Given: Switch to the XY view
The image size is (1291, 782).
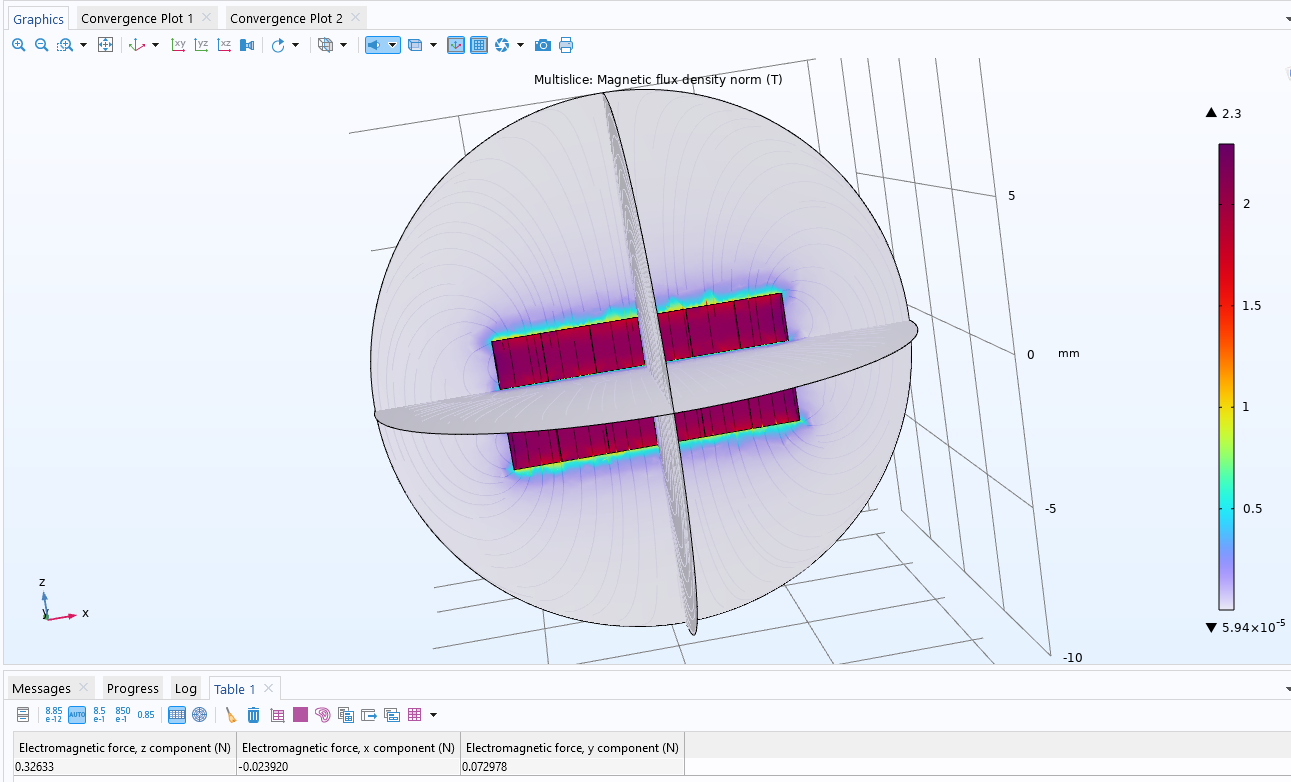Looking at the screenshot, I should coord(178,45).
